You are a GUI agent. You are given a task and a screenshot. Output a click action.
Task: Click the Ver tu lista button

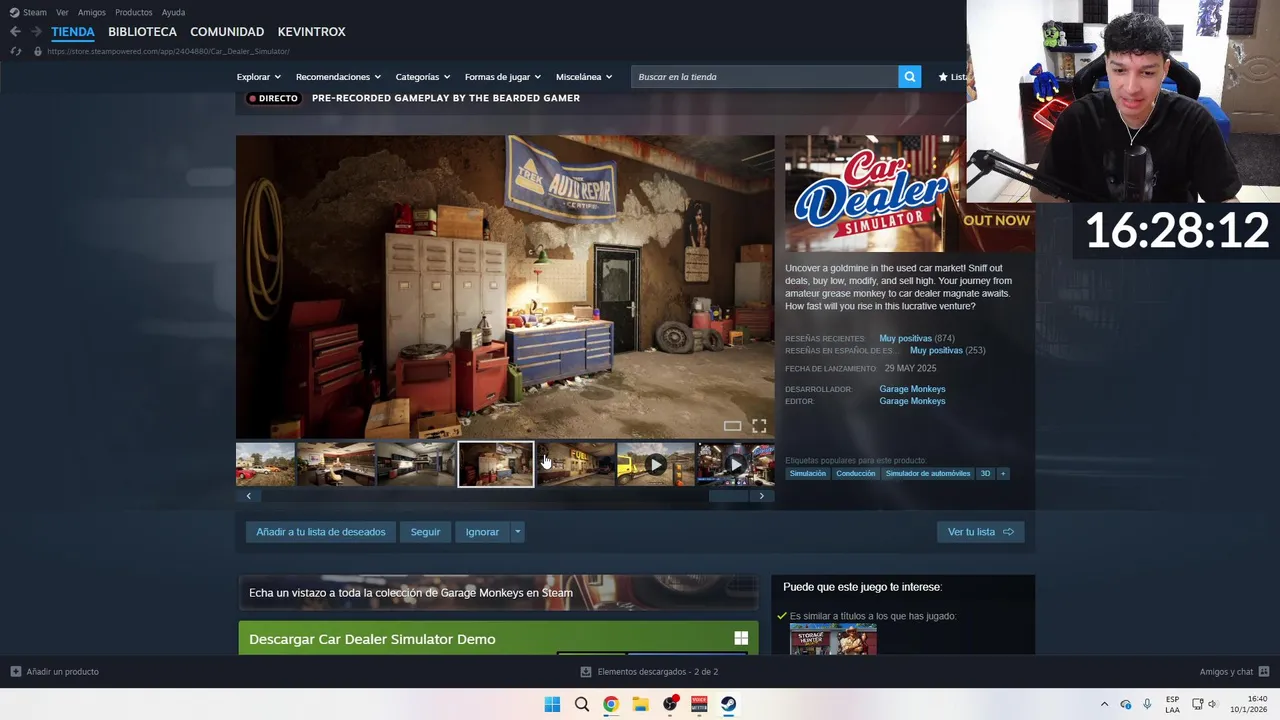point(980,532)
